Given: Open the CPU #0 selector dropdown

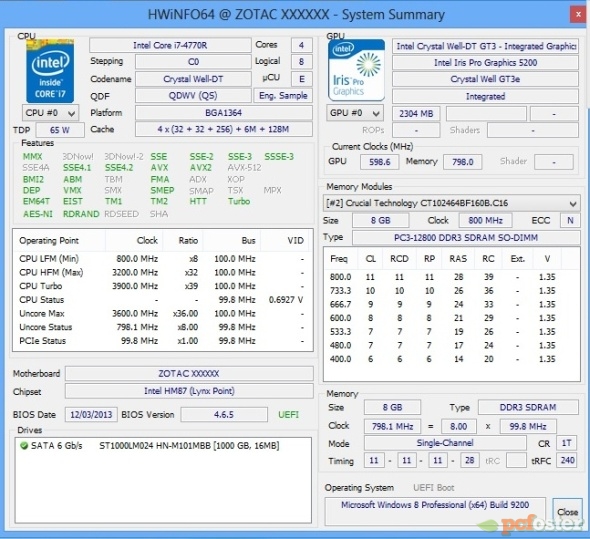Looking at the screenshot, I should tap(50, 113).
